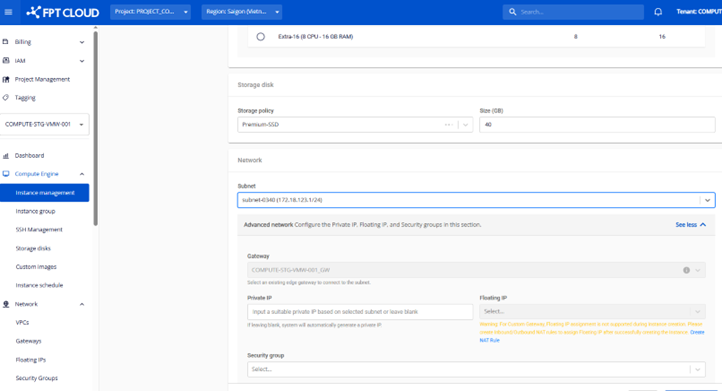Image resolution: width=722 pixels, height=391 pixels.
Task: Select Instance management
Action: (x=45, y=193)
